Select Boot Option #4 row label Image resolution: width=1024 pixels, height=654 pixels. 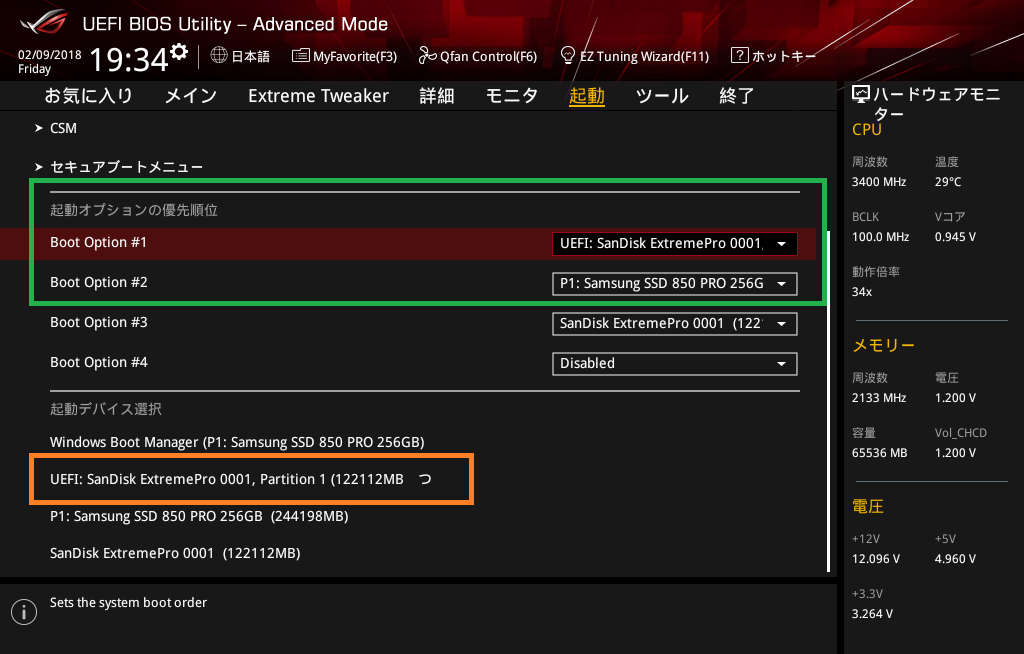(x=99, y=362)
